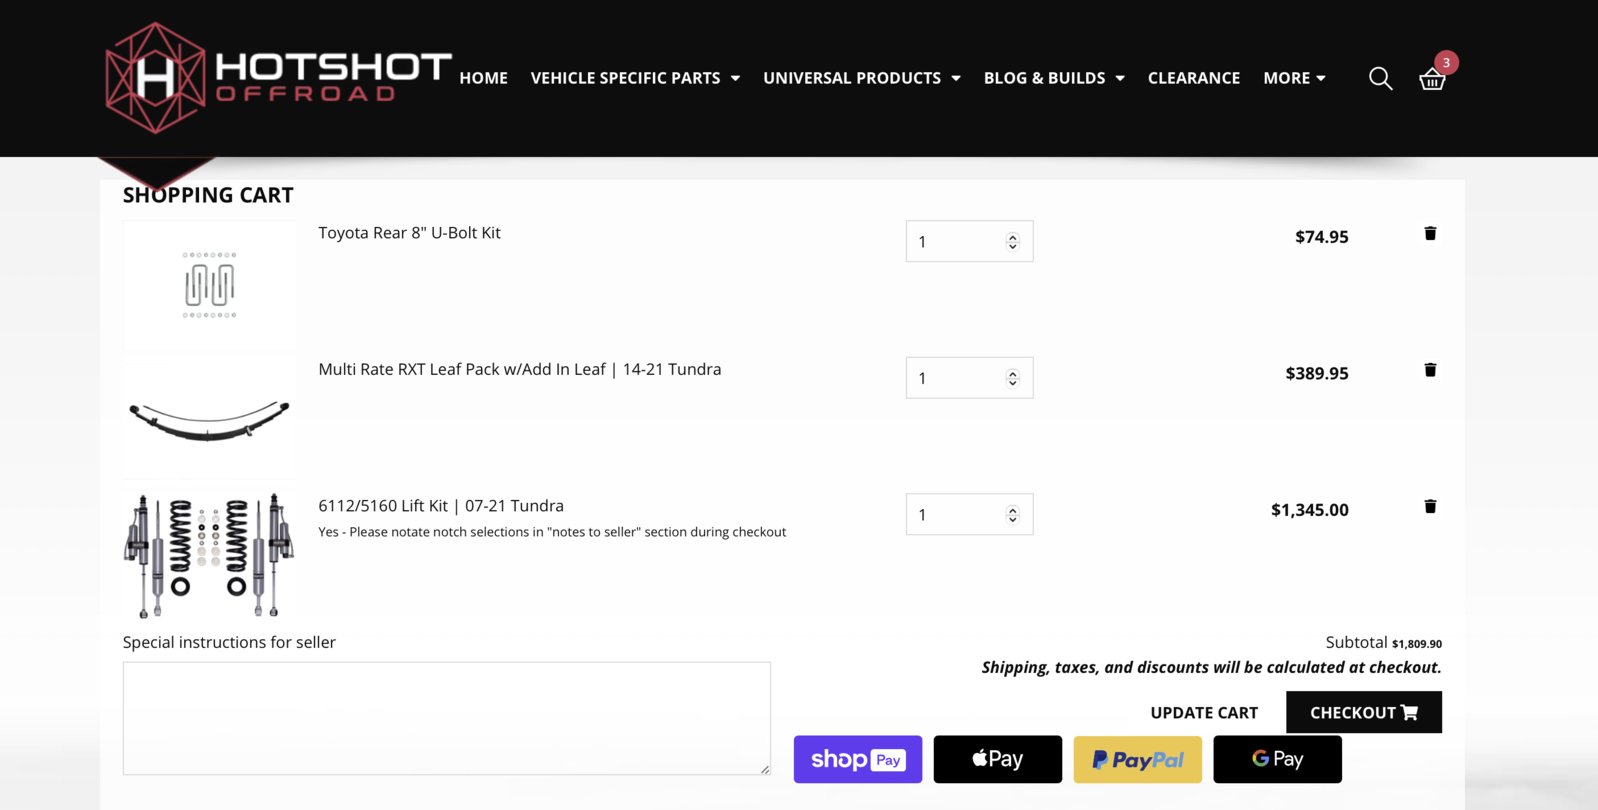The height and width of the screenshot is (810, 1598).
Task: Pay with Google Pay
Action: pos(1278,759)
